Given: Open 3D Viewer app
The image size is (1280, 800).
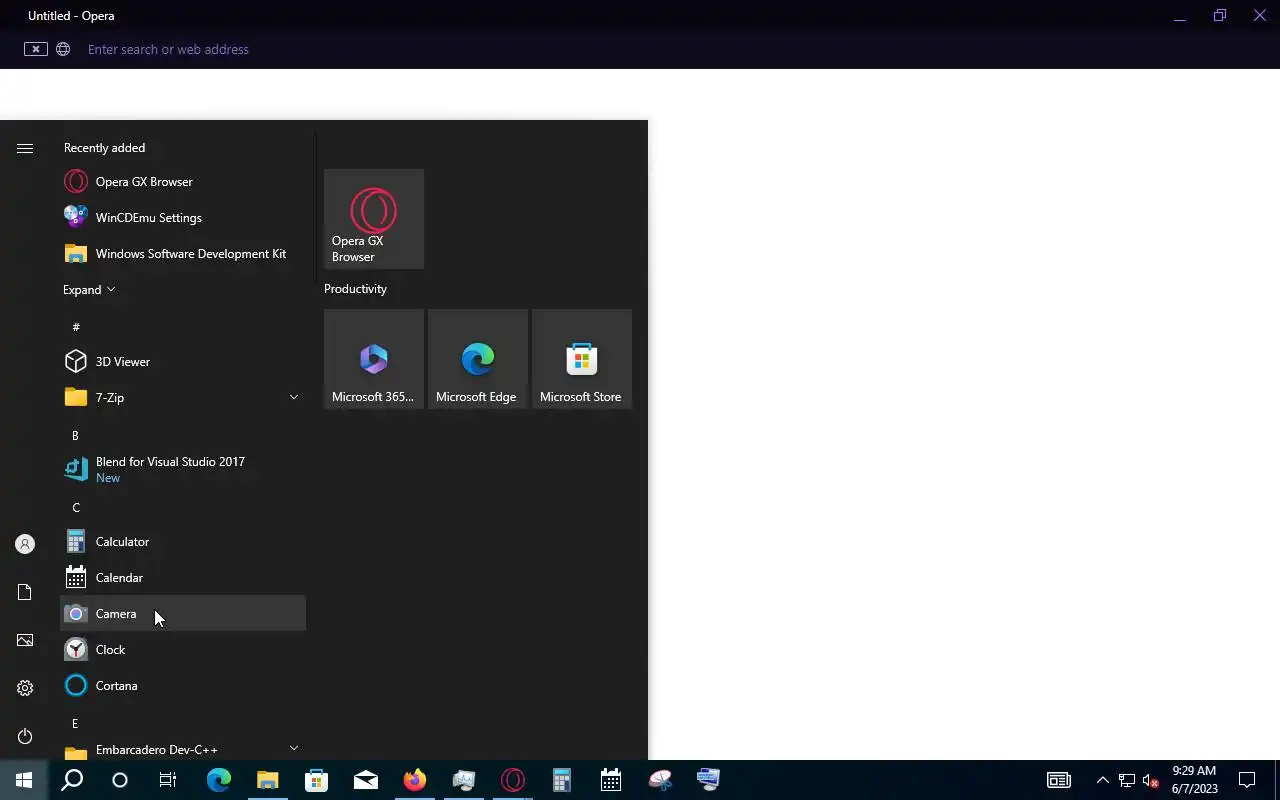Looking at the screenshot, I should pyautogui.click(x=183, y=362).
